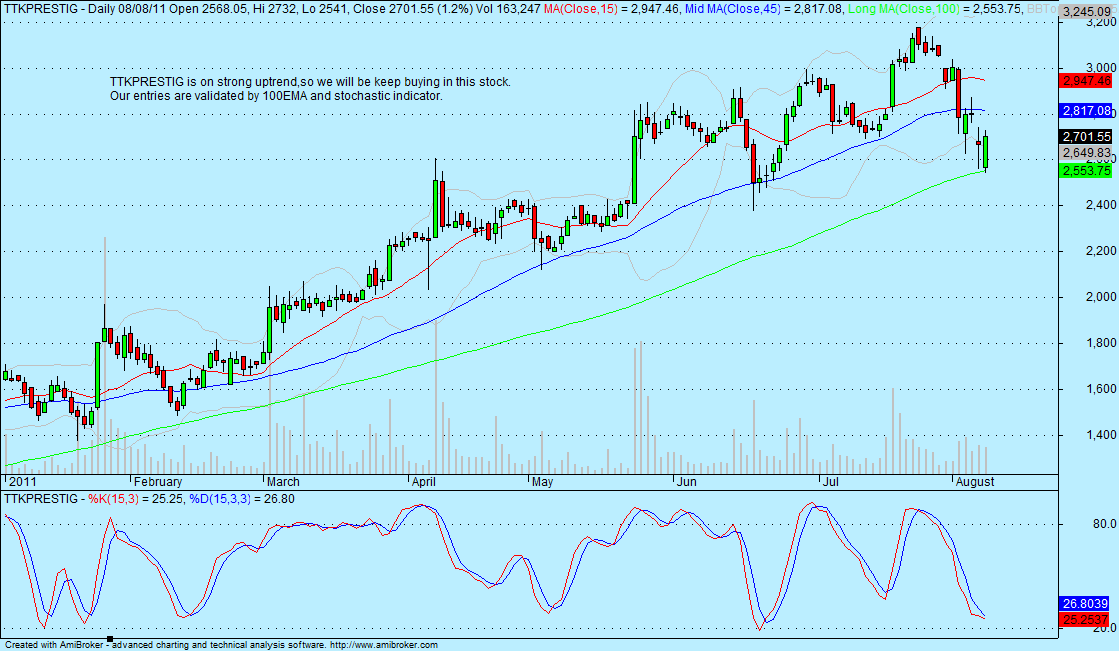Click the black 2,701.55 last-price tag
This screenshot has height=651, width=1119.
point(1086,136)
